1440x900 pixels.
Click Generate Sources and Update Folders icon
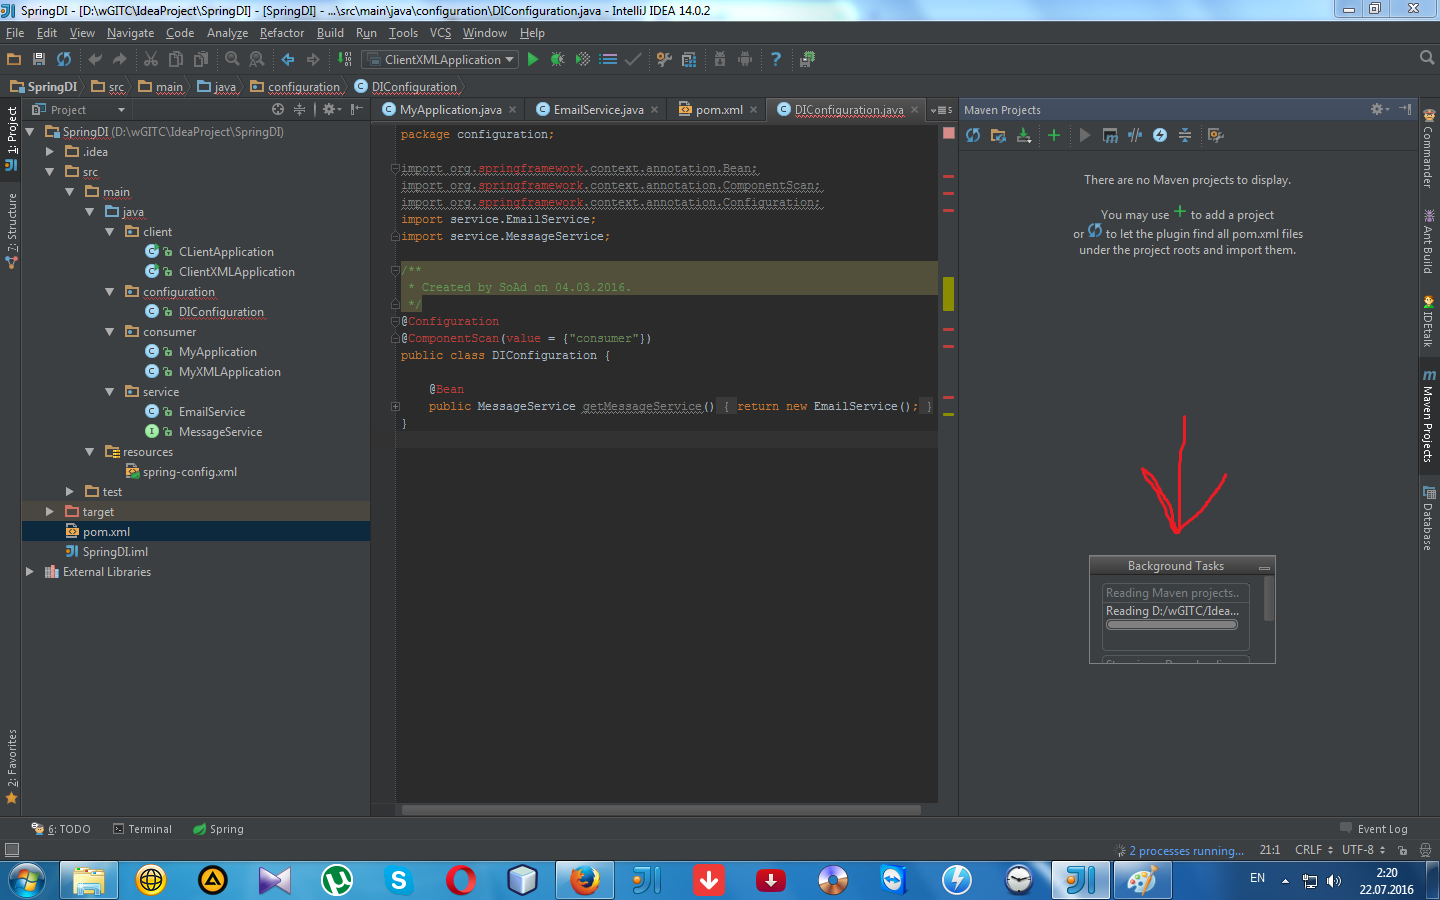[x=998, y=135]
